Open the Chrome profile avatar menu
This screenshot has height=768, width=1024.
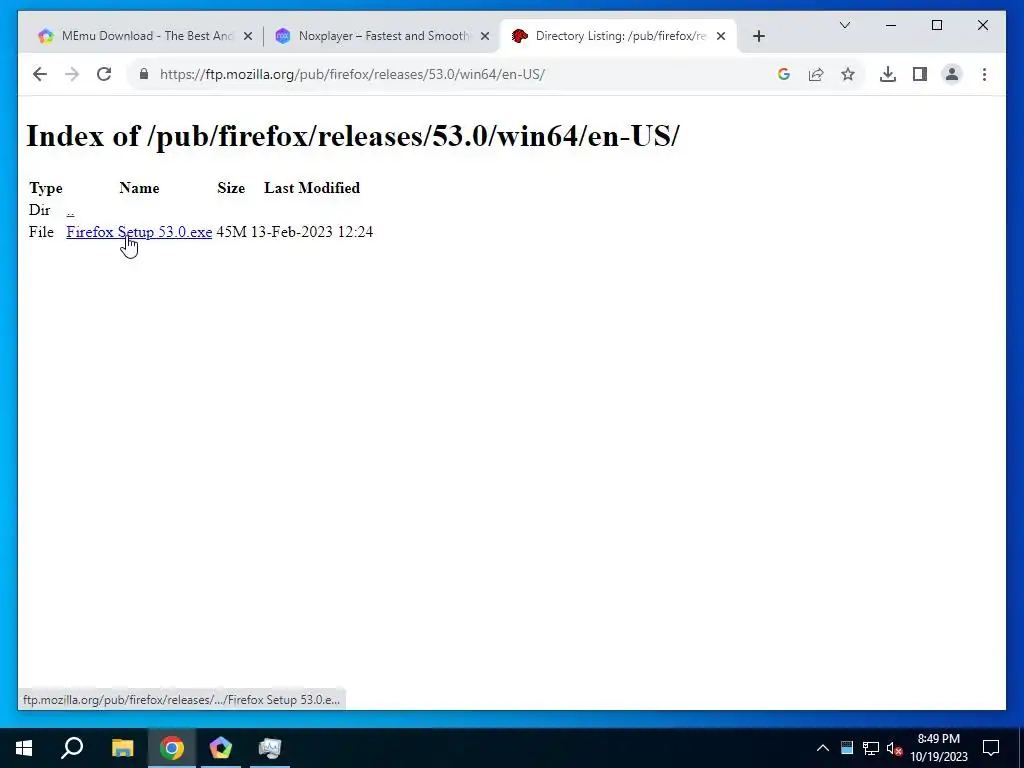(952, 74)
